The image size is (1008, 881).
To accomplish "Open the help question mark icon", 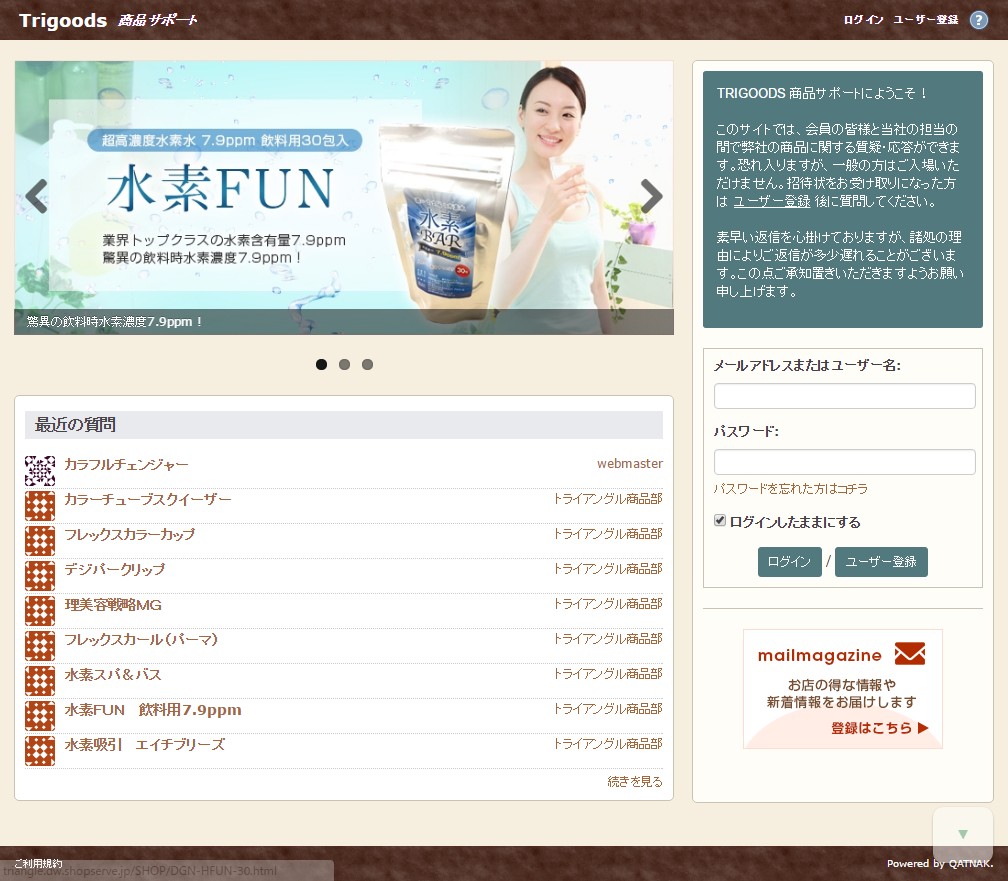I will 978,20.
